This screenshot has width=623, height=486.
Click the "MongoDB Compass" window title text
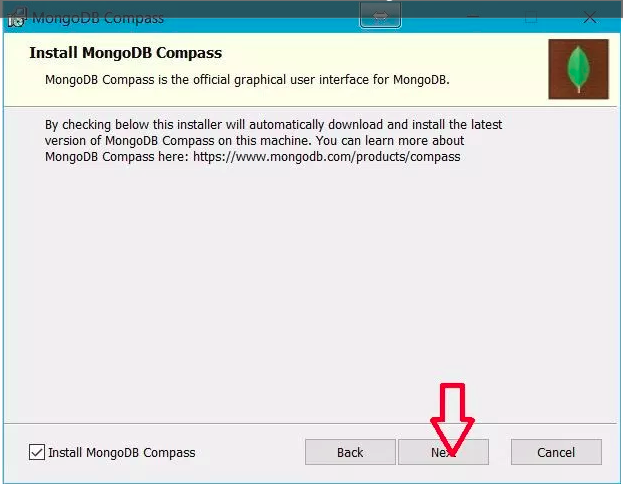(x=98, y=18)
